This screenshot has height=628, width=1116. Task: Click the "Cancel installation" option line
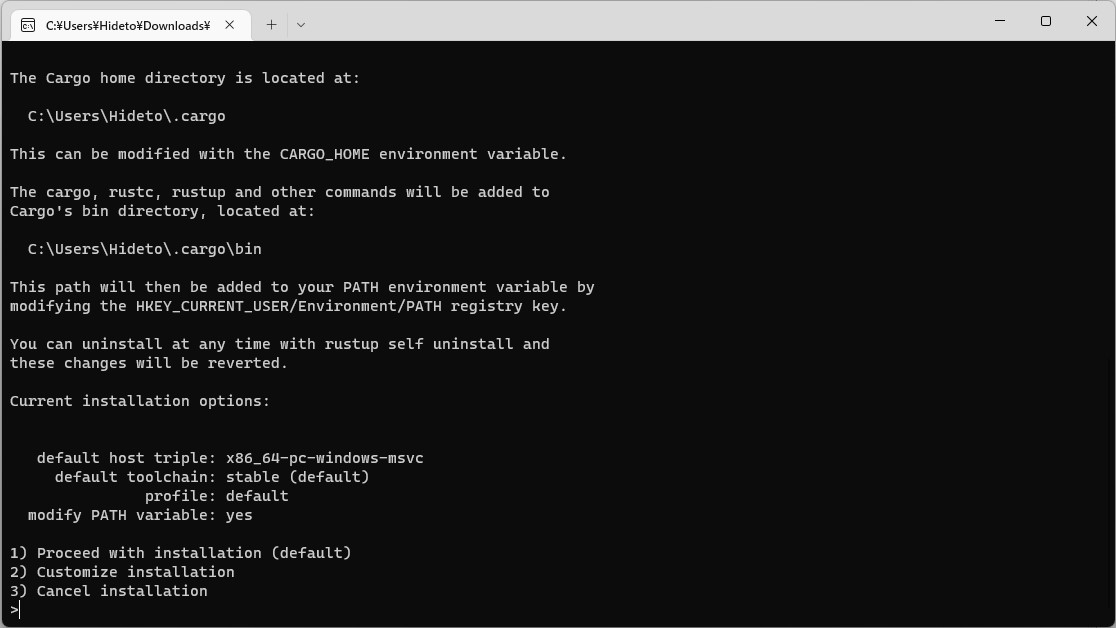[x=109, y=591]
